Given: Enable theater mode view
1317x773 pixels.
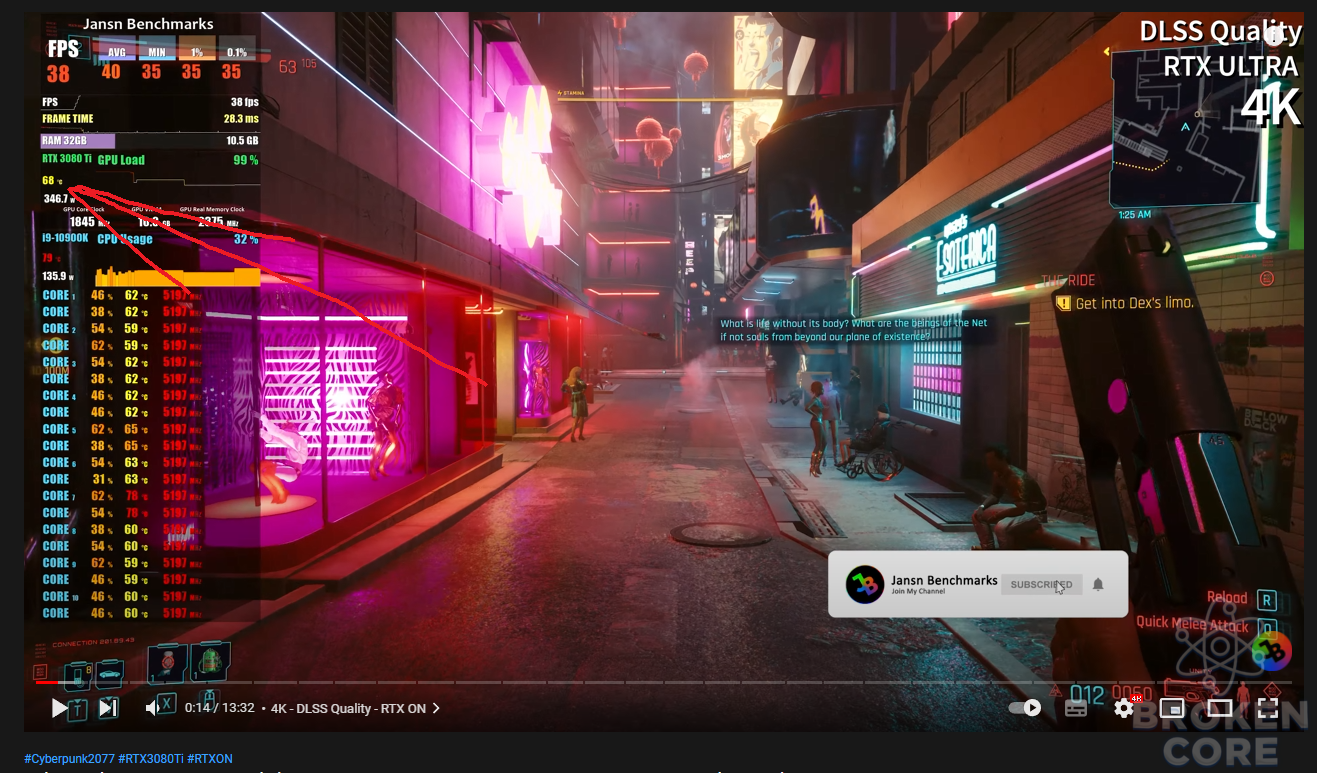Looking at the screenshot, I should (x=1220, y=708).
